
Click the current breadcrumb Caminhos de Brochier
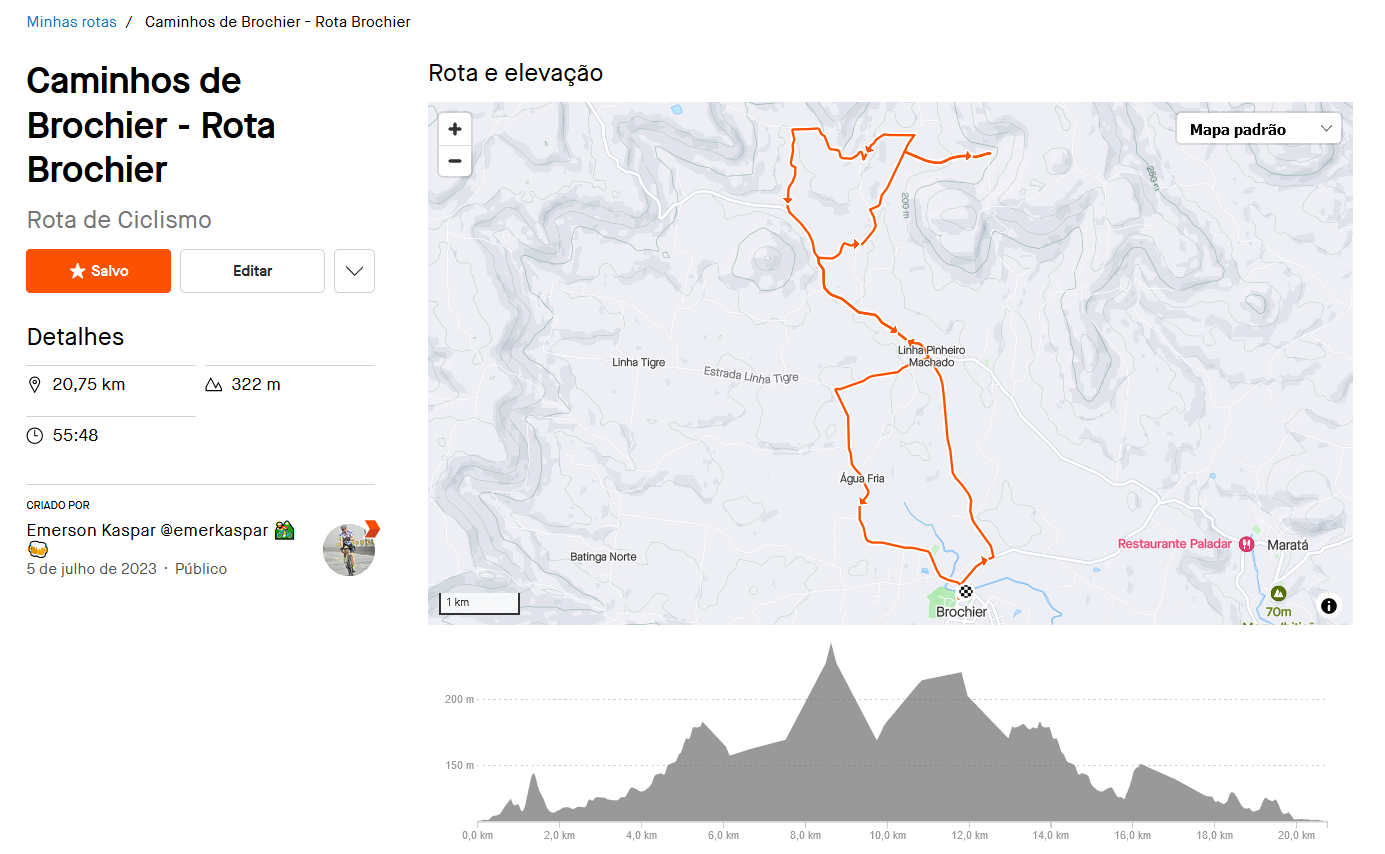pos(277,22)
